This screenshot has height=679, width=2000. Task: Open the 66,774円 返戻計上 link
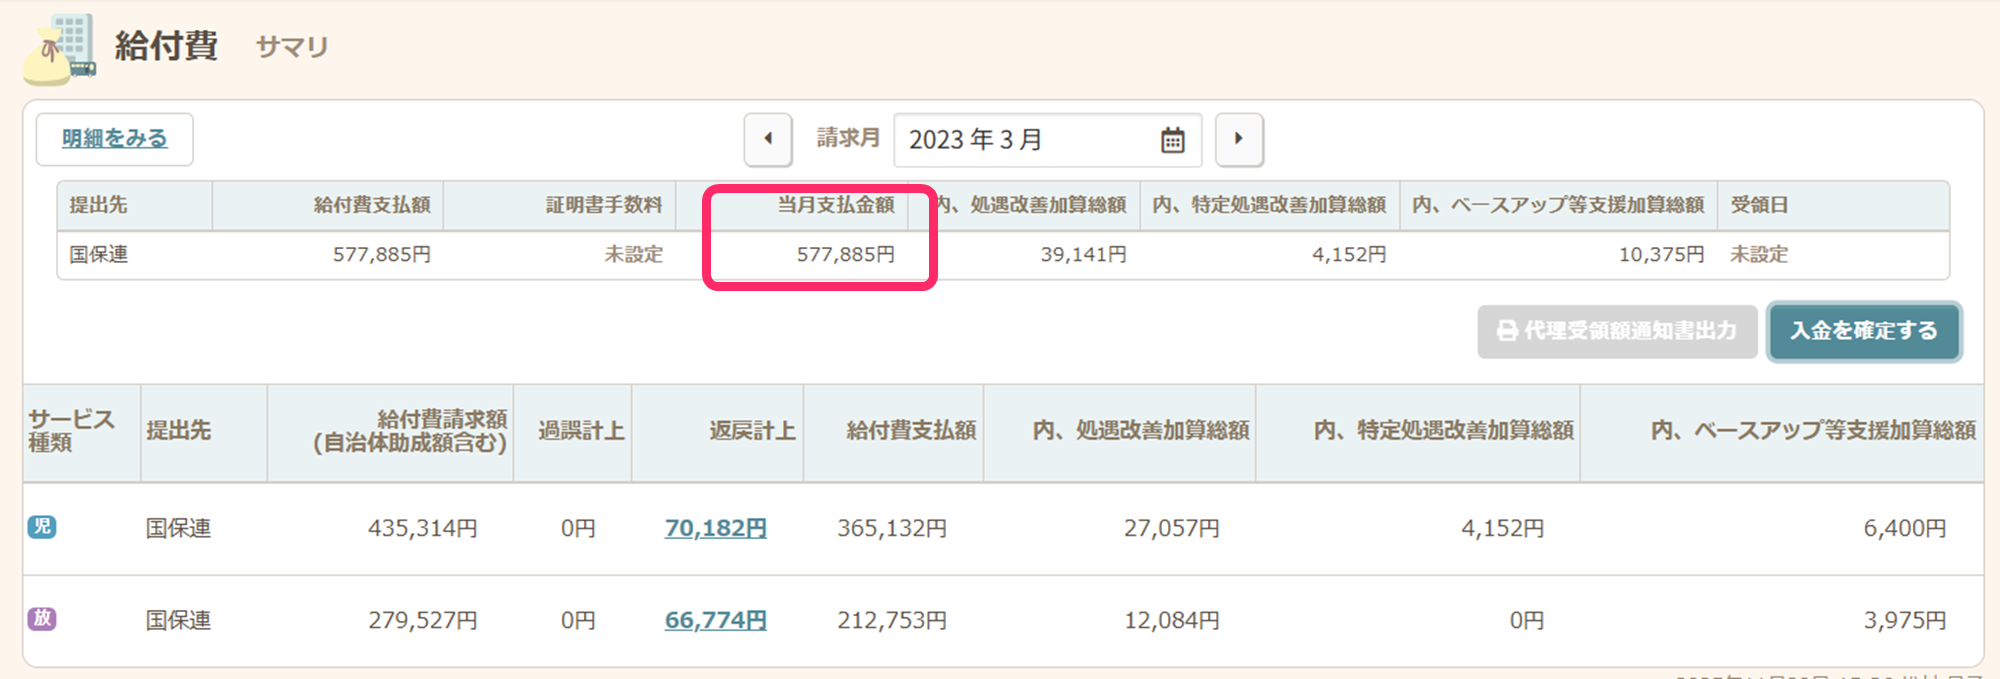click(x=715, y=620)
